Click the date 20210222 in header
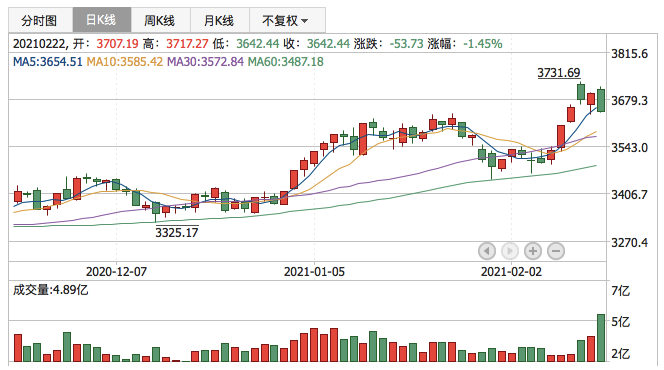The image size is (664, 370). pos(39,44)
